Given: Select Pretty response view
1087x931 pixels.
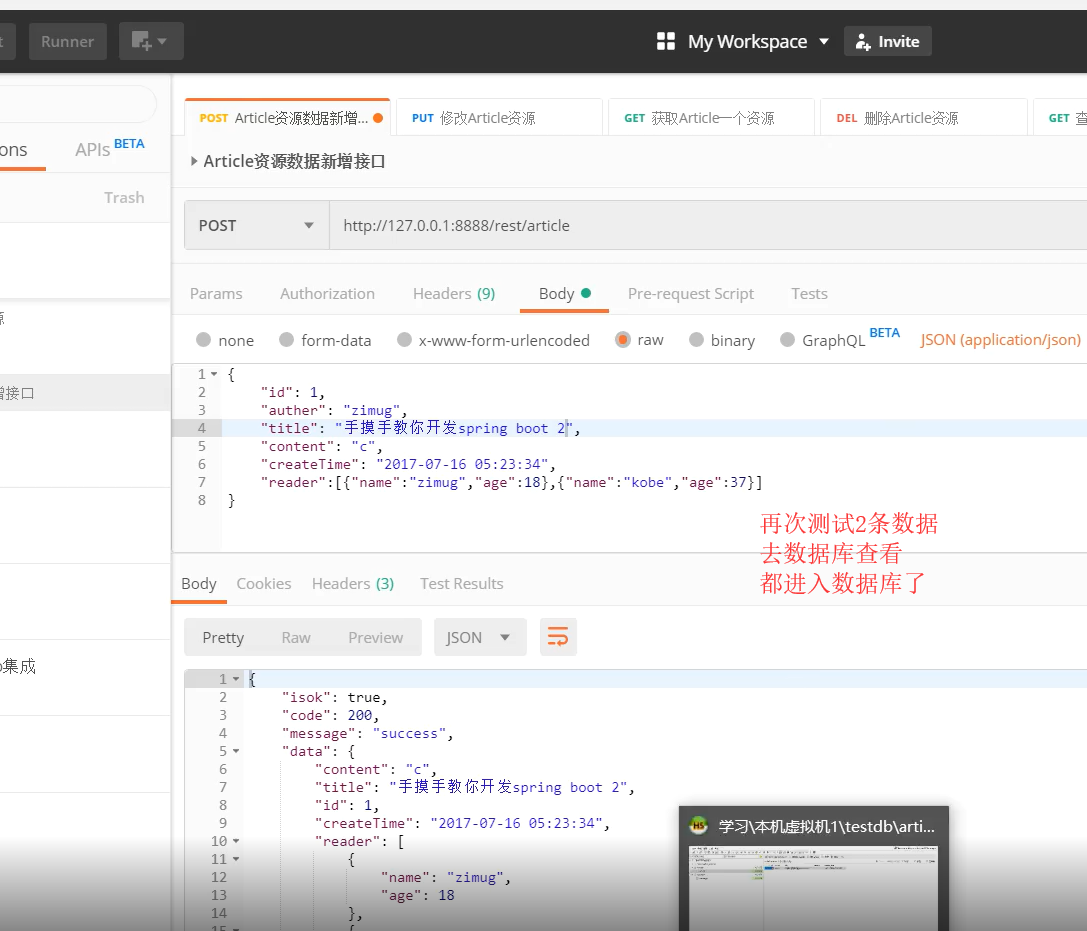Looking at the screenshot, I should click(223, 638).
